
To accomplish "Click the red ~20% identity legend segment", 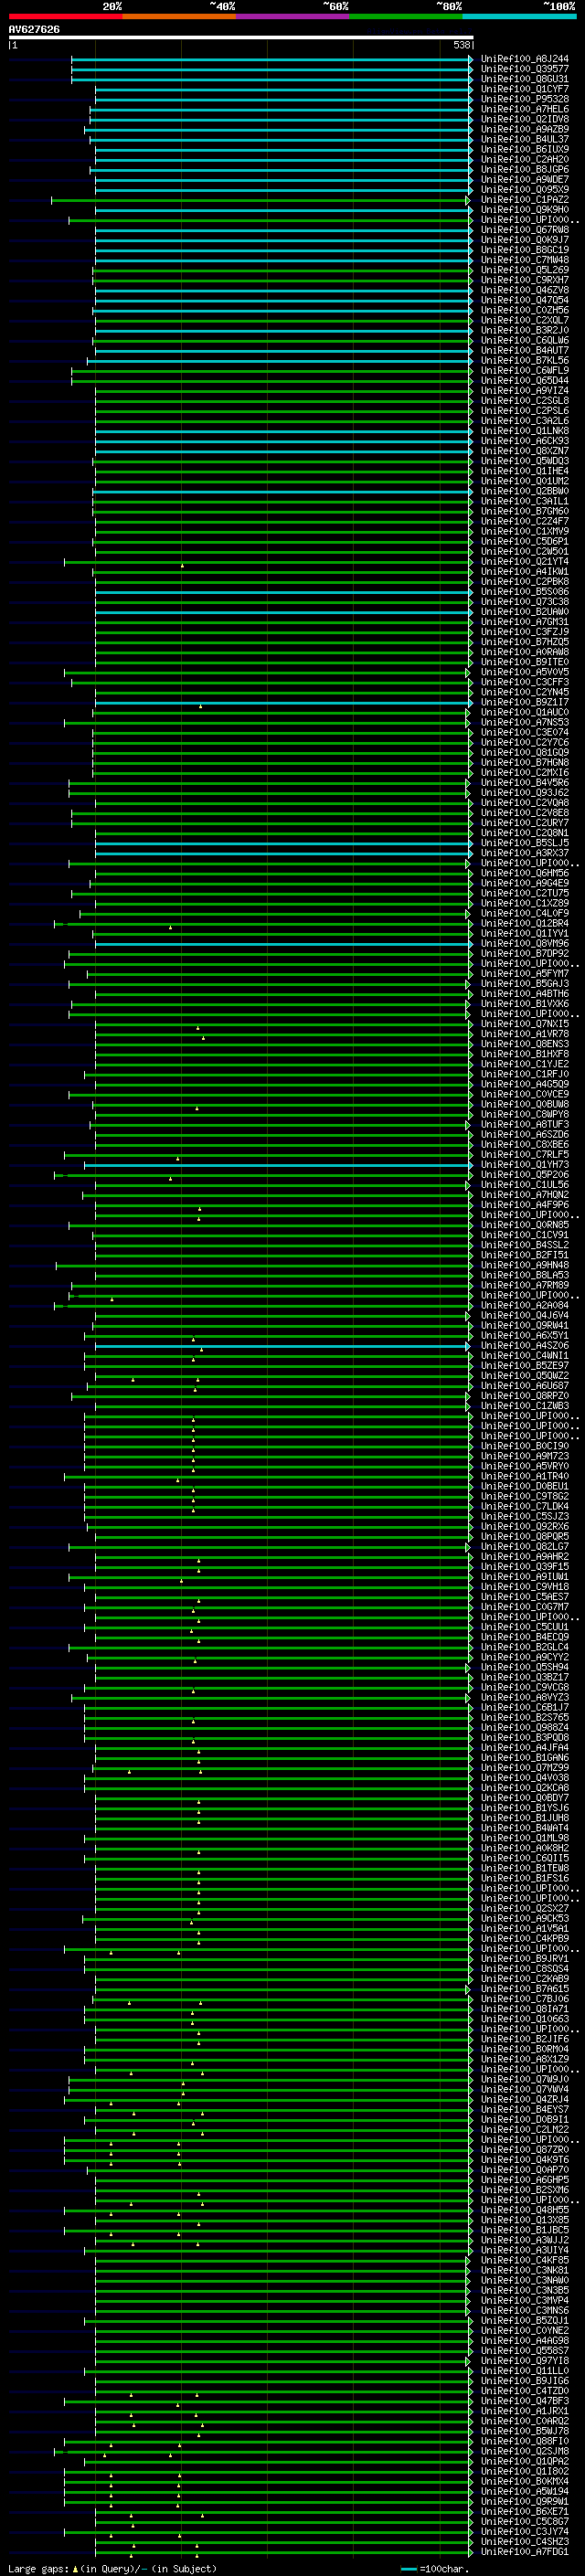I will coord(65,16).
